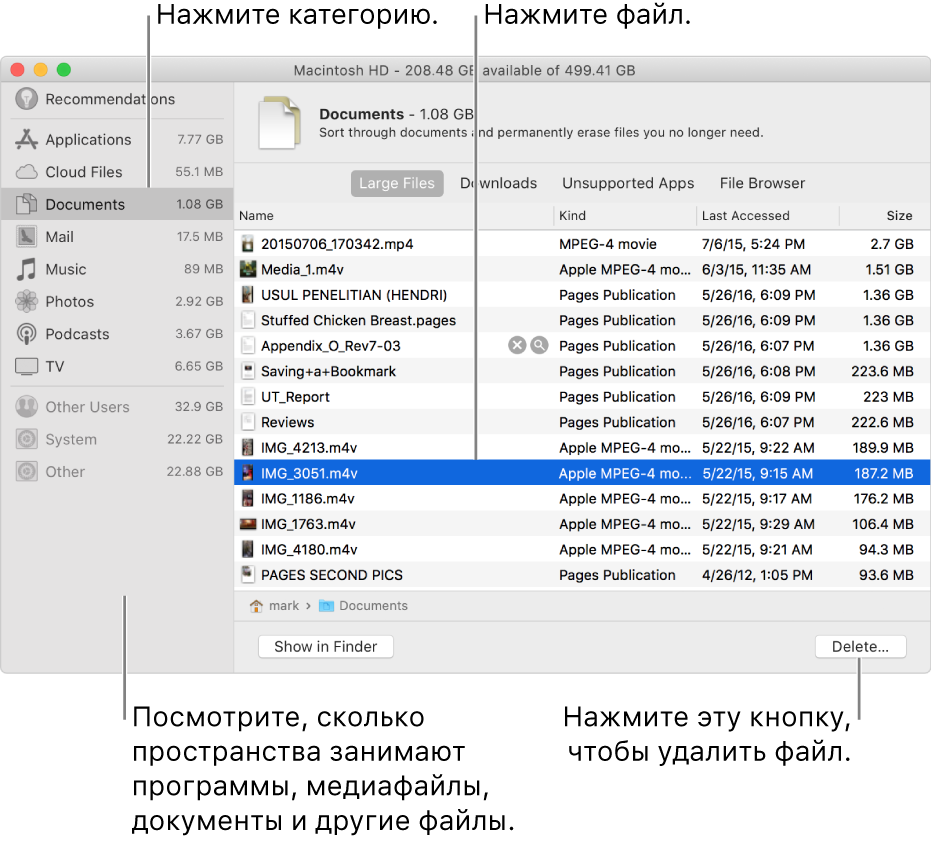Select the Recommendations sidebar label

110,99
